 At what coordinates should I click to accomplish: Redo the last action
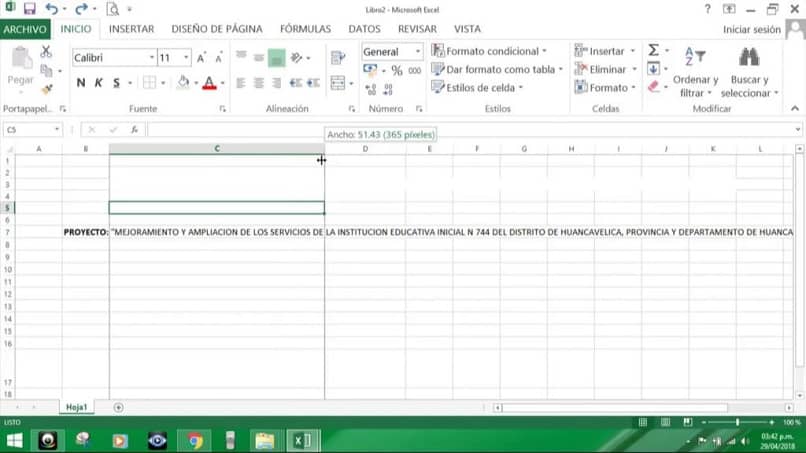point(81,9)
